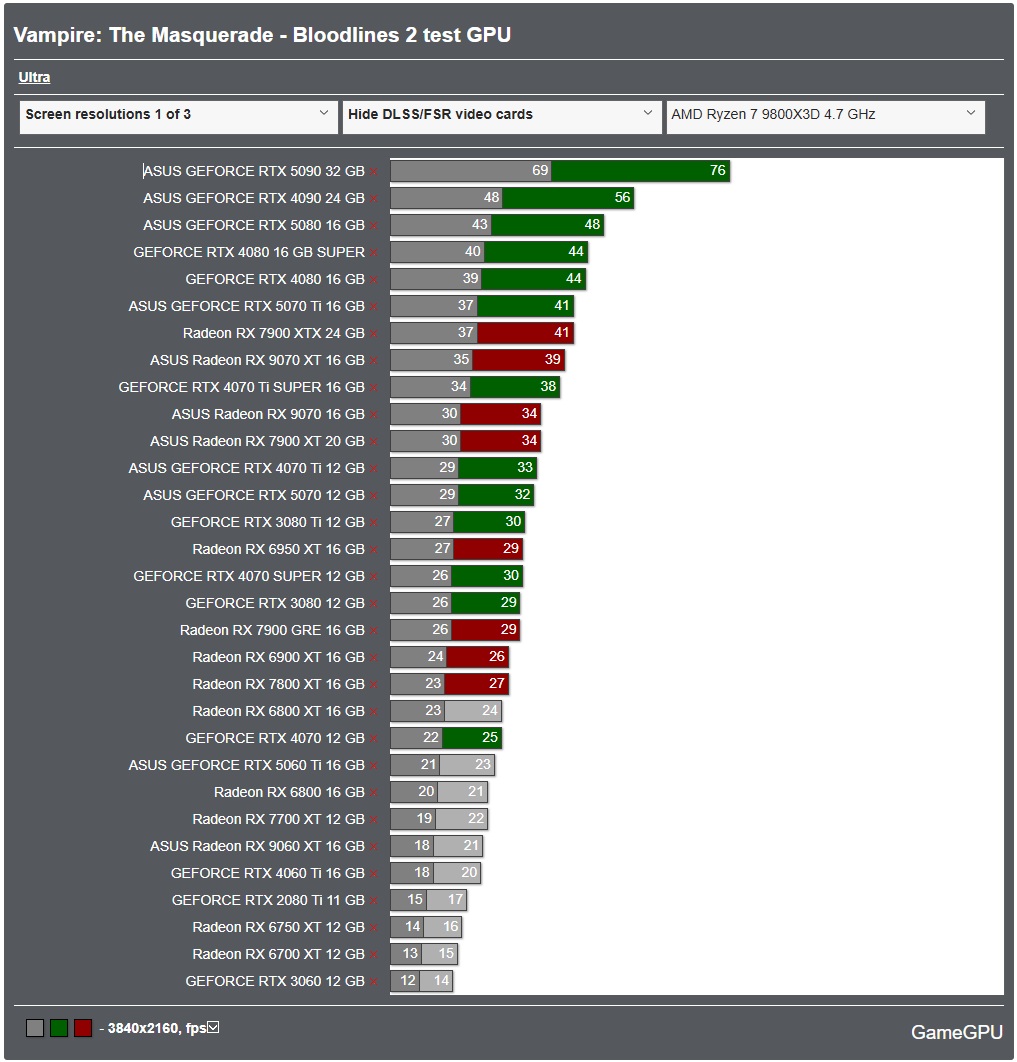This screenshot has height=1062, width=1017.
Task: Open the AMD Ryzen 7 9800X3D processor dropdown
Action: tap(825, 114)
